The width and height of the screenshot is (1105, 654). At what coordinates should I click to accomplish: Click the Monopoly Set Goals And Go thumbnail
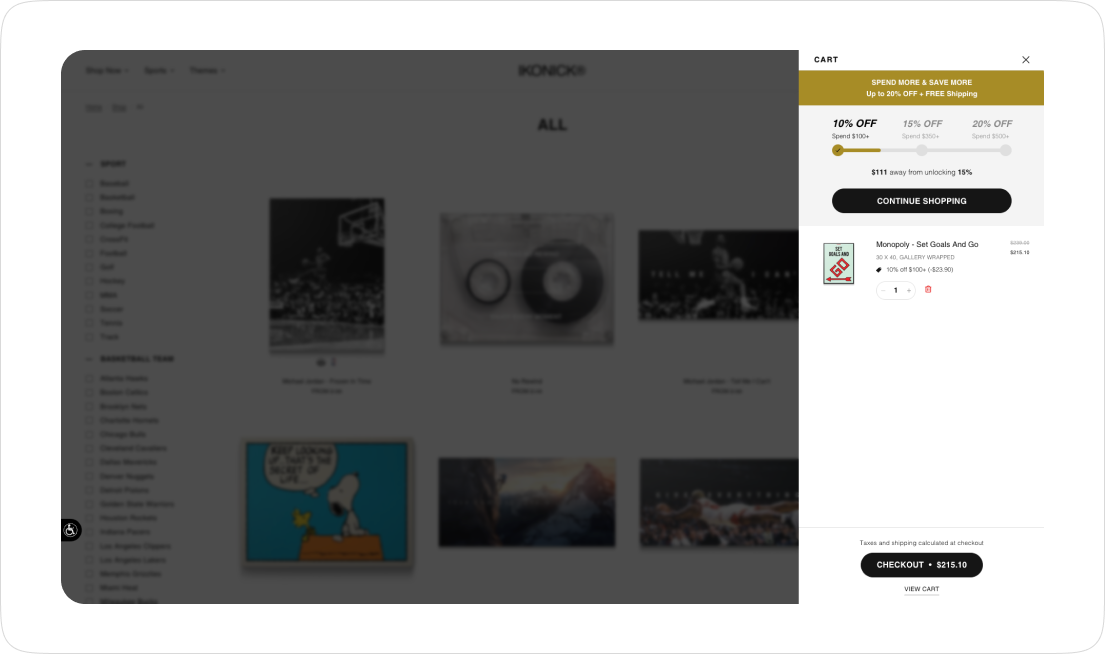click(x=839, y=264)
